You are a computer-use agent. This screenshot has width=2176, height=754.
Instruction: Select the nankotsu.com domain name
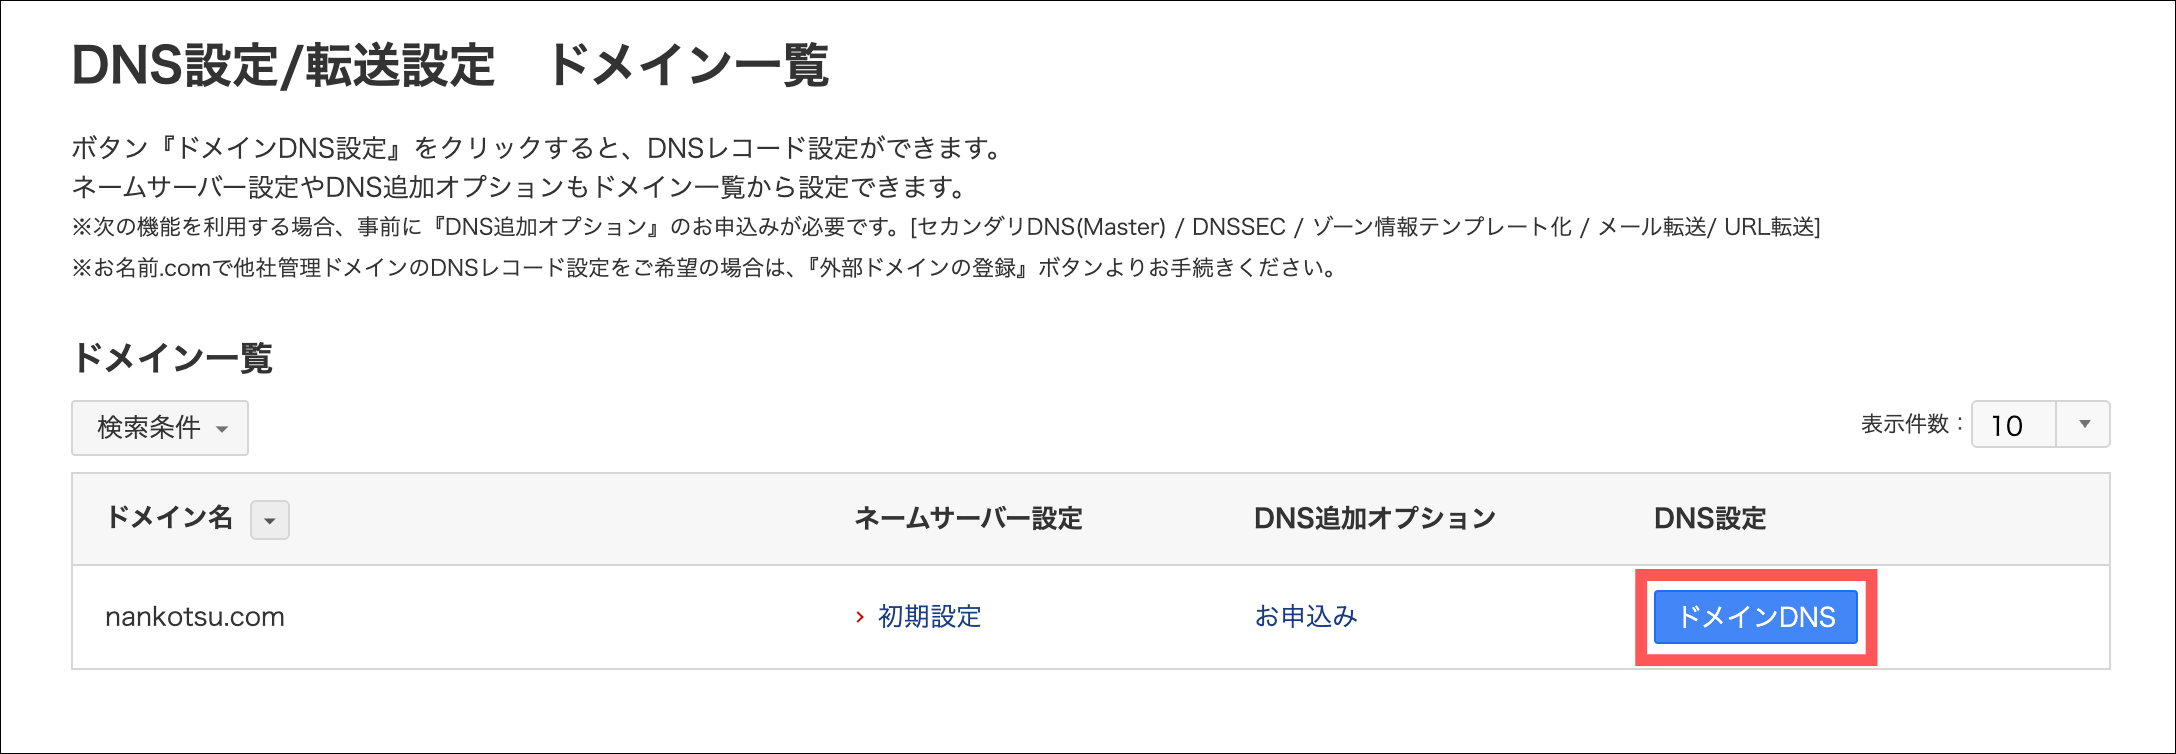pos(195,617)
